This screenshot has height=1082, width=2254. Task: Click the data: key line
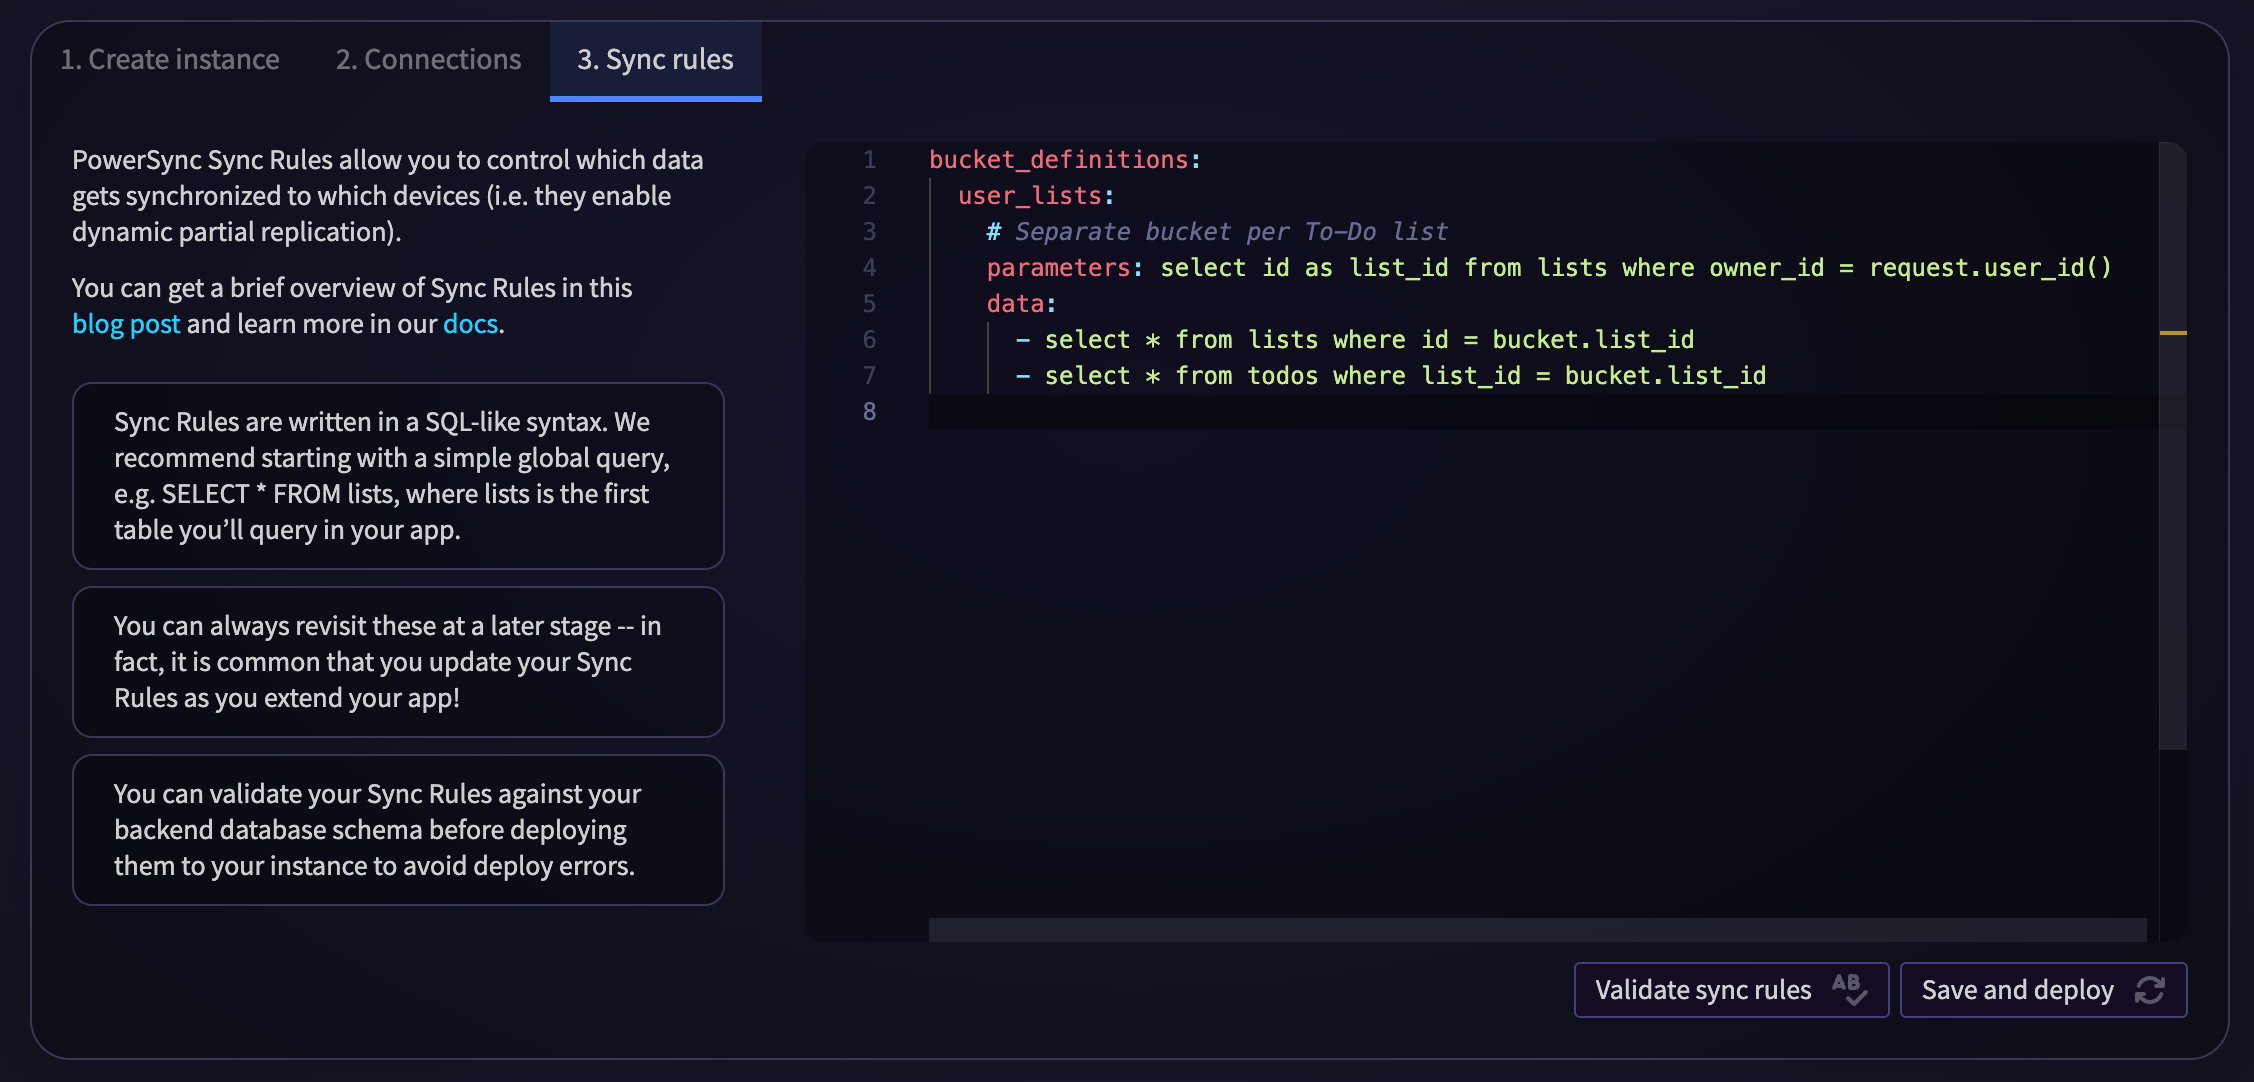pos(1021,304)
